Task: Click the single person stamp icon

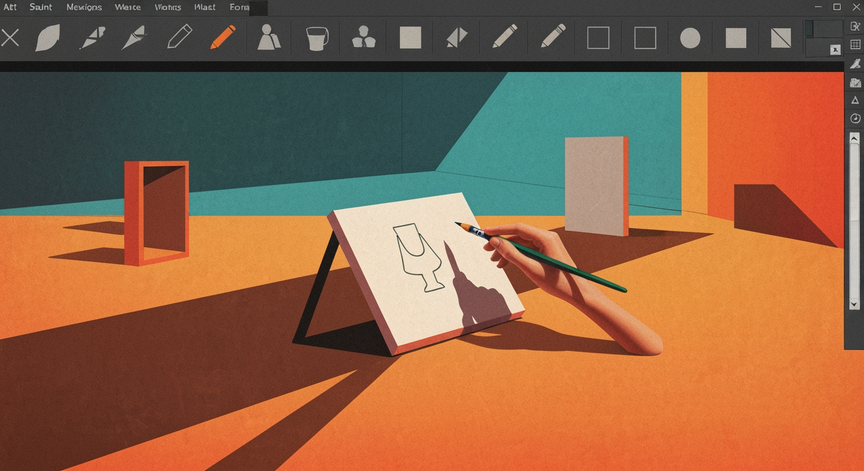Action: click(x=268, y=37)
